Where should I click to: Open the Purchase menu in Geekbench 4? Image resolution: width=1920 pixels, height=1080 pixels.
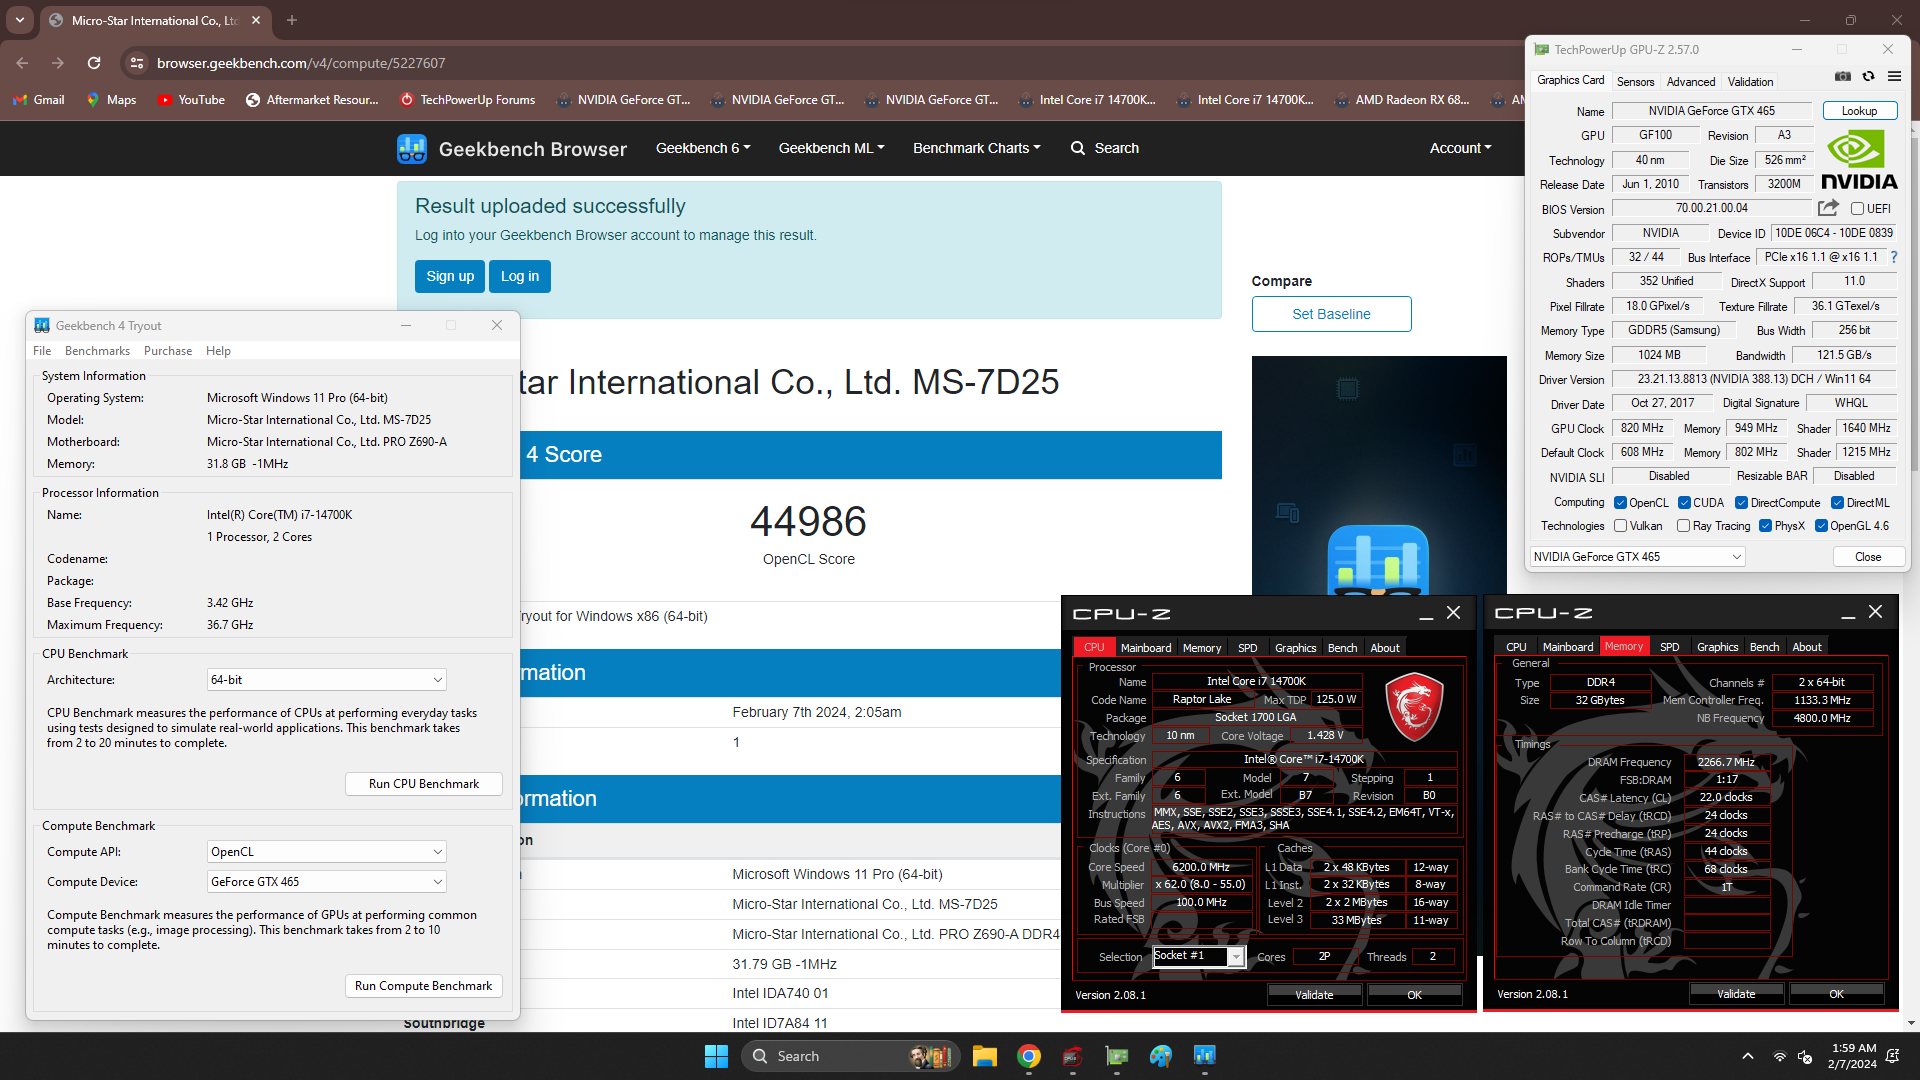click(x=168, y=351)
